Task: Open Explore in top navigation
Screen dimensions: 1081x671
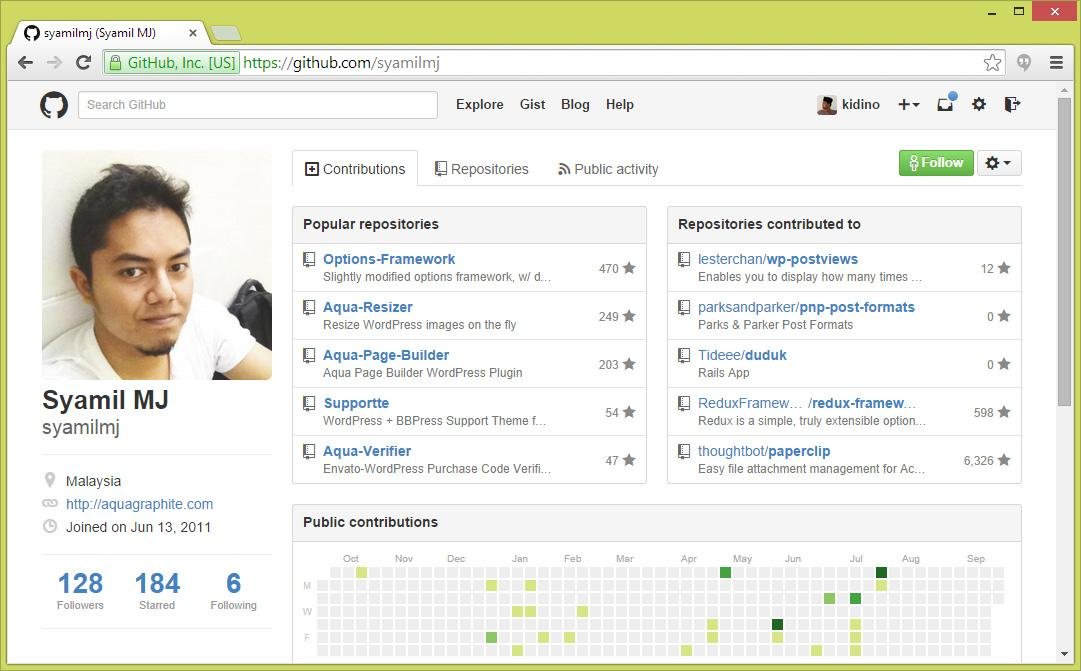Action: coord(480,105)
